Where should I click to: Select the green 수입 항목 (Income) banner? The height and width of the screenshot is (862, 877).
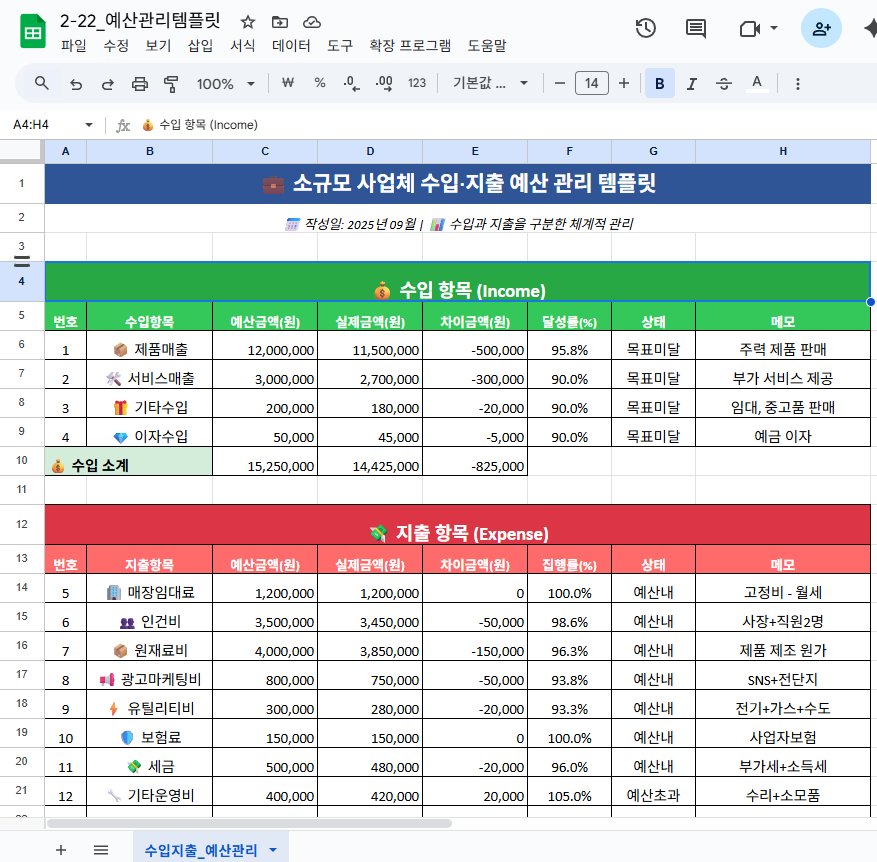tap(458, 281)
